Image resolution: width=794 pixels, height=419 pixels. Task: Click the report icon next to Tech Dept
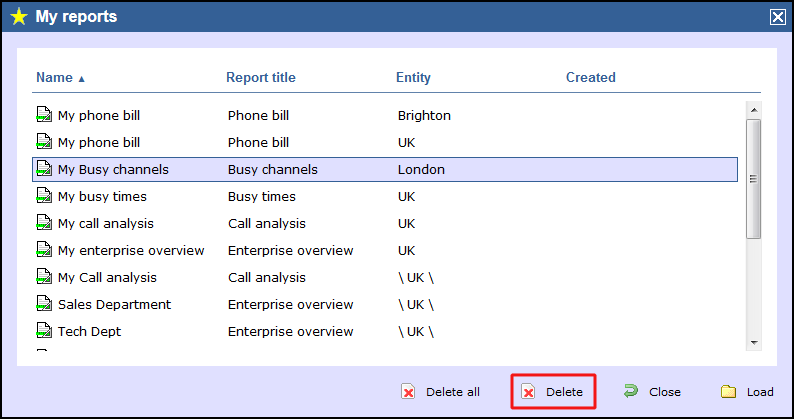point(44,331)
